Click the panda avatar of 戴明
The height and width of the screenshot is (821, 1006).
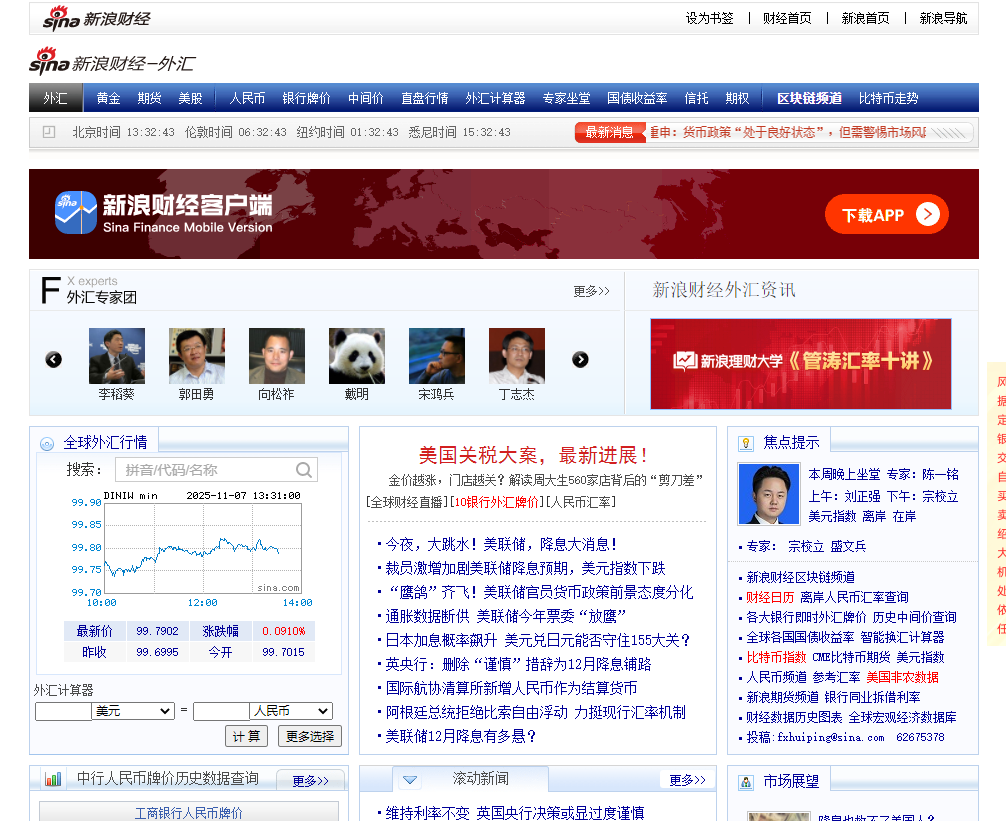pyautogui.click(x=357, y=356)
